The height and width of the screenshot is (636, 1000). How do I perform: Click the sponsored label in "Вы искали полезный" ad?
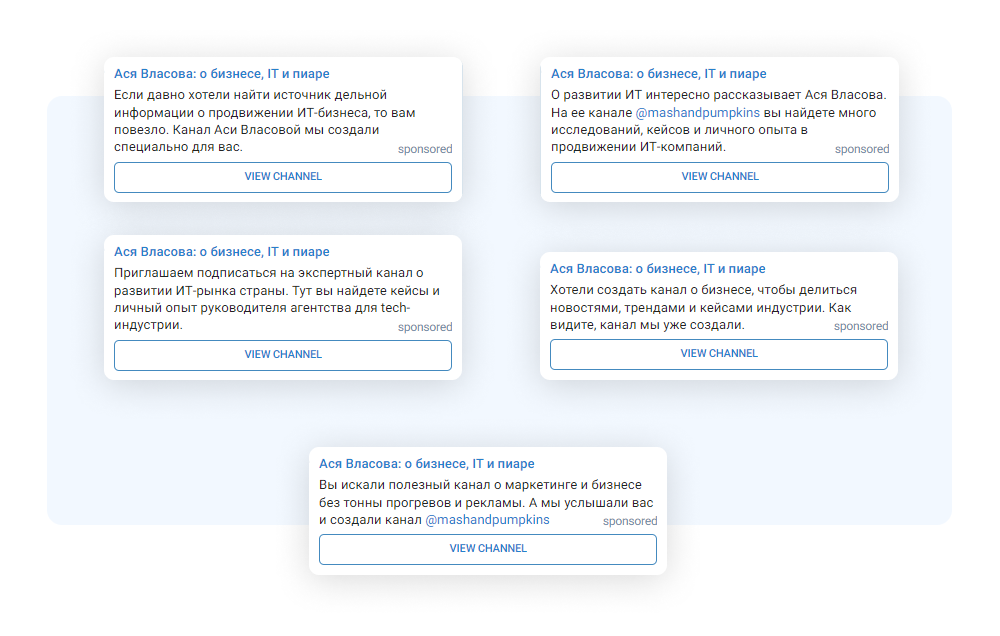pyautogui.click(x=630, y=521)
